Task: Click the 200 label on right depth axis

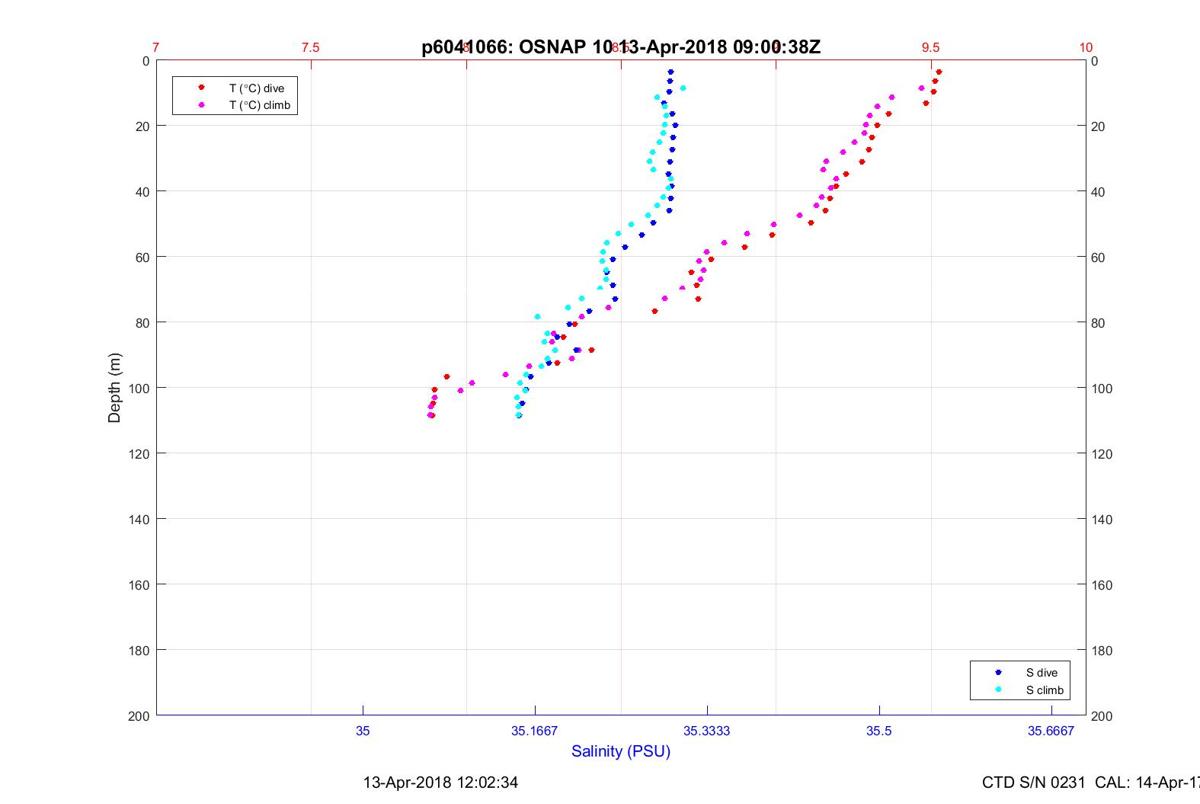Action: tap(1102, 716)
